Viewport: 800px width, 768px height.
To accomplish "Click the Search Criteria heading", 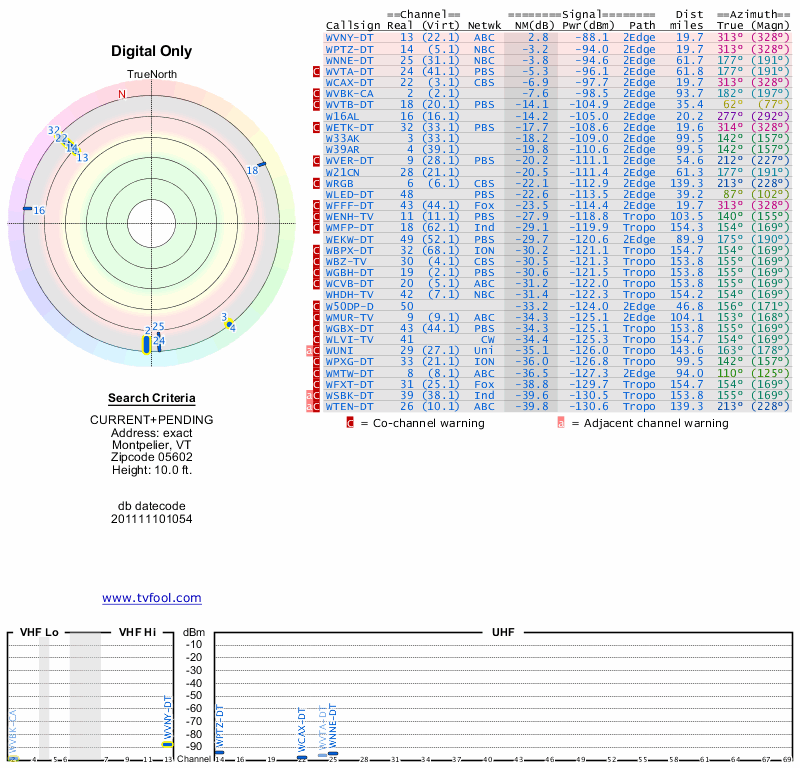I will (151, 397).
